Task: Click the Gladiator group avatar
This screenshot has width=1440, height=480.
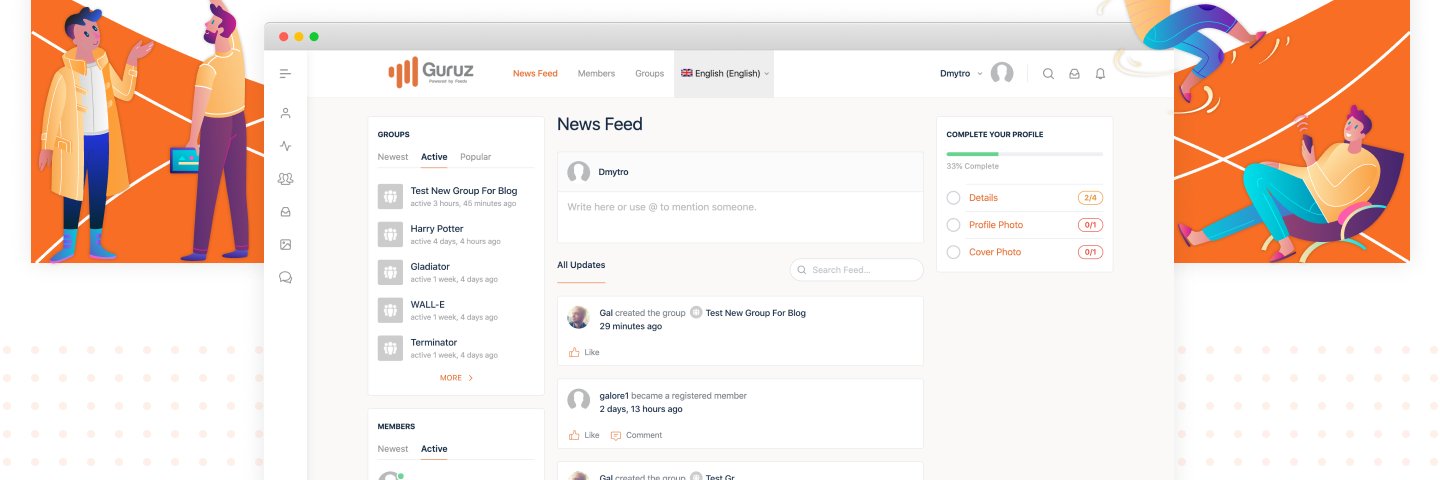Action: (x=390, y=272)
